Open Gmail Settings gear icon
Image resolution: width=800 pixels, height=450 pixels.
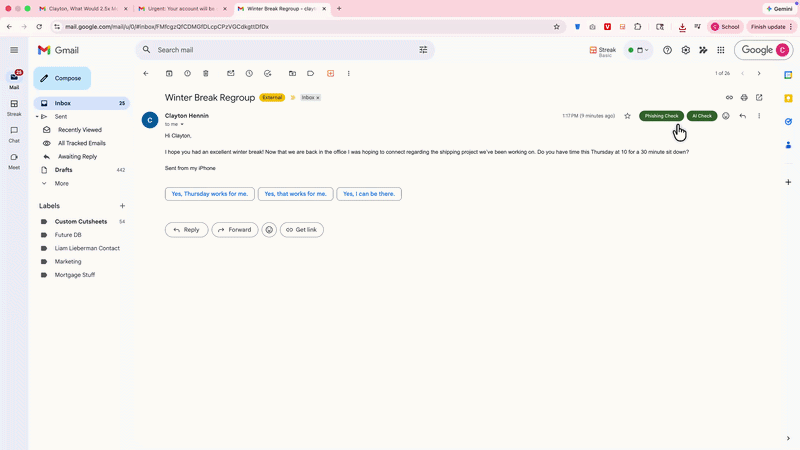coord(686,50)
